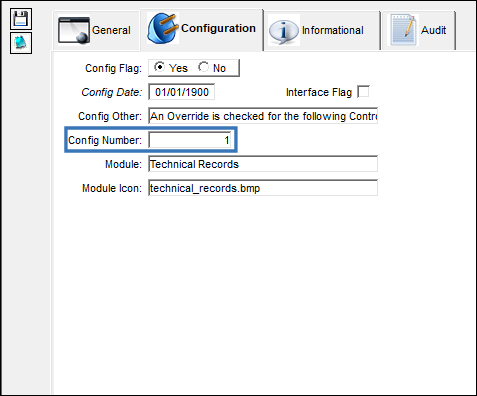The image size is (477, 396).
Task: Set Config Flag to Yes
Action: (x=160, y=67)
